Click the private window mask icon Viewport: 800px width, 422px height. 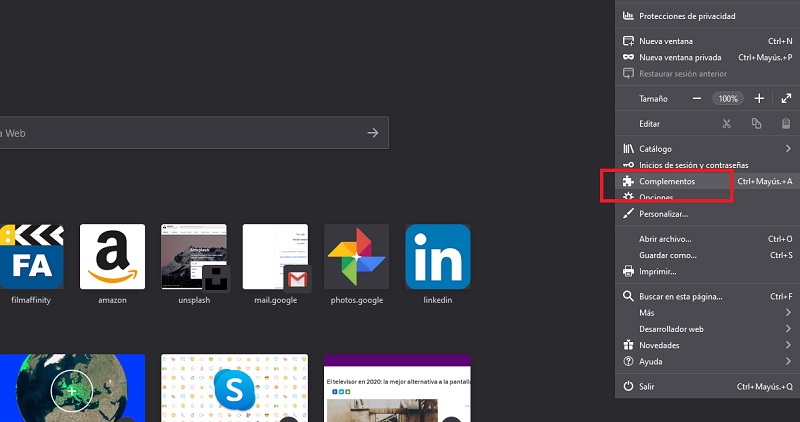(x=628, y=57)
